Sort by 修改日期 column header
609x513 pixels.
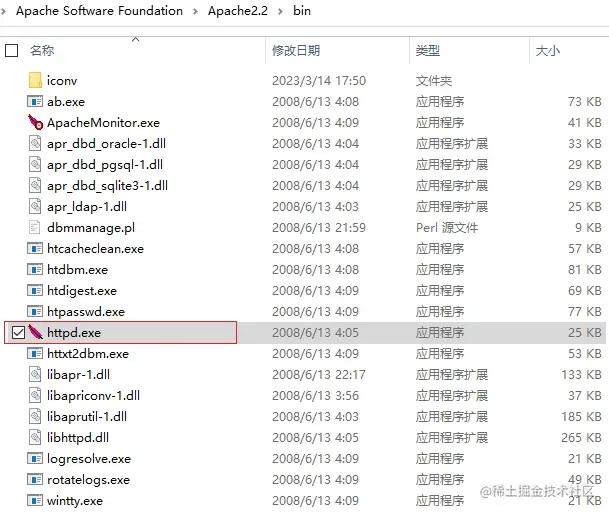[x=296, y=50]
